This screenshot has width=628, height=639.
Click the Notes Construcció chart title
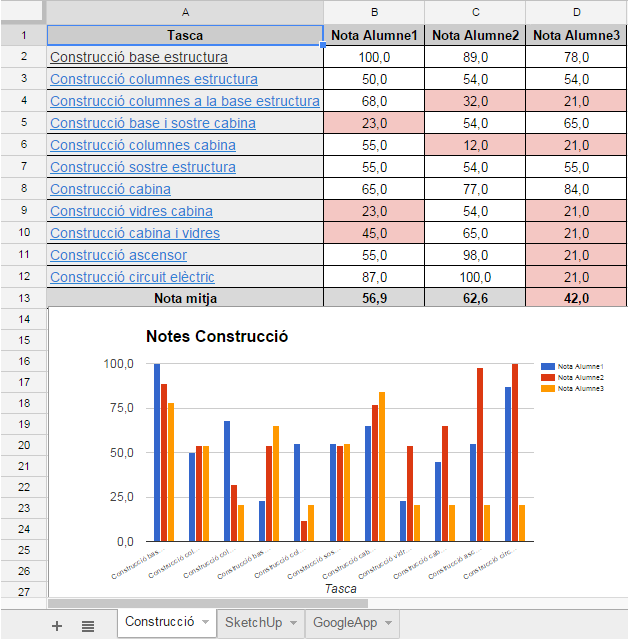[x=217, y=336]
